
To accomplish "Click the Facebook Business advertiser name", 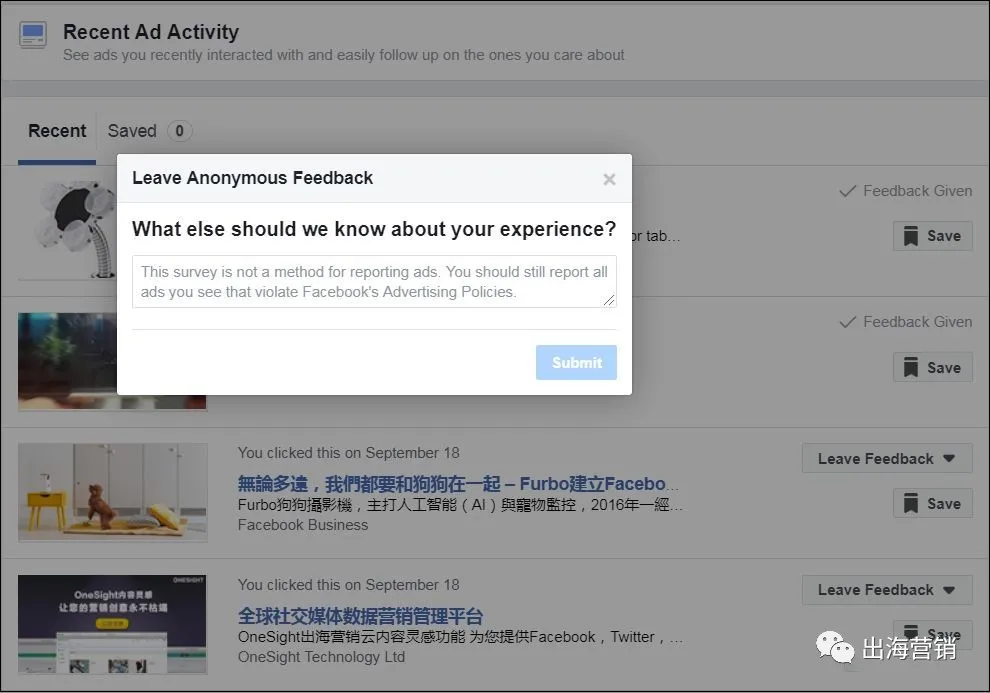I will pos(302,525).
